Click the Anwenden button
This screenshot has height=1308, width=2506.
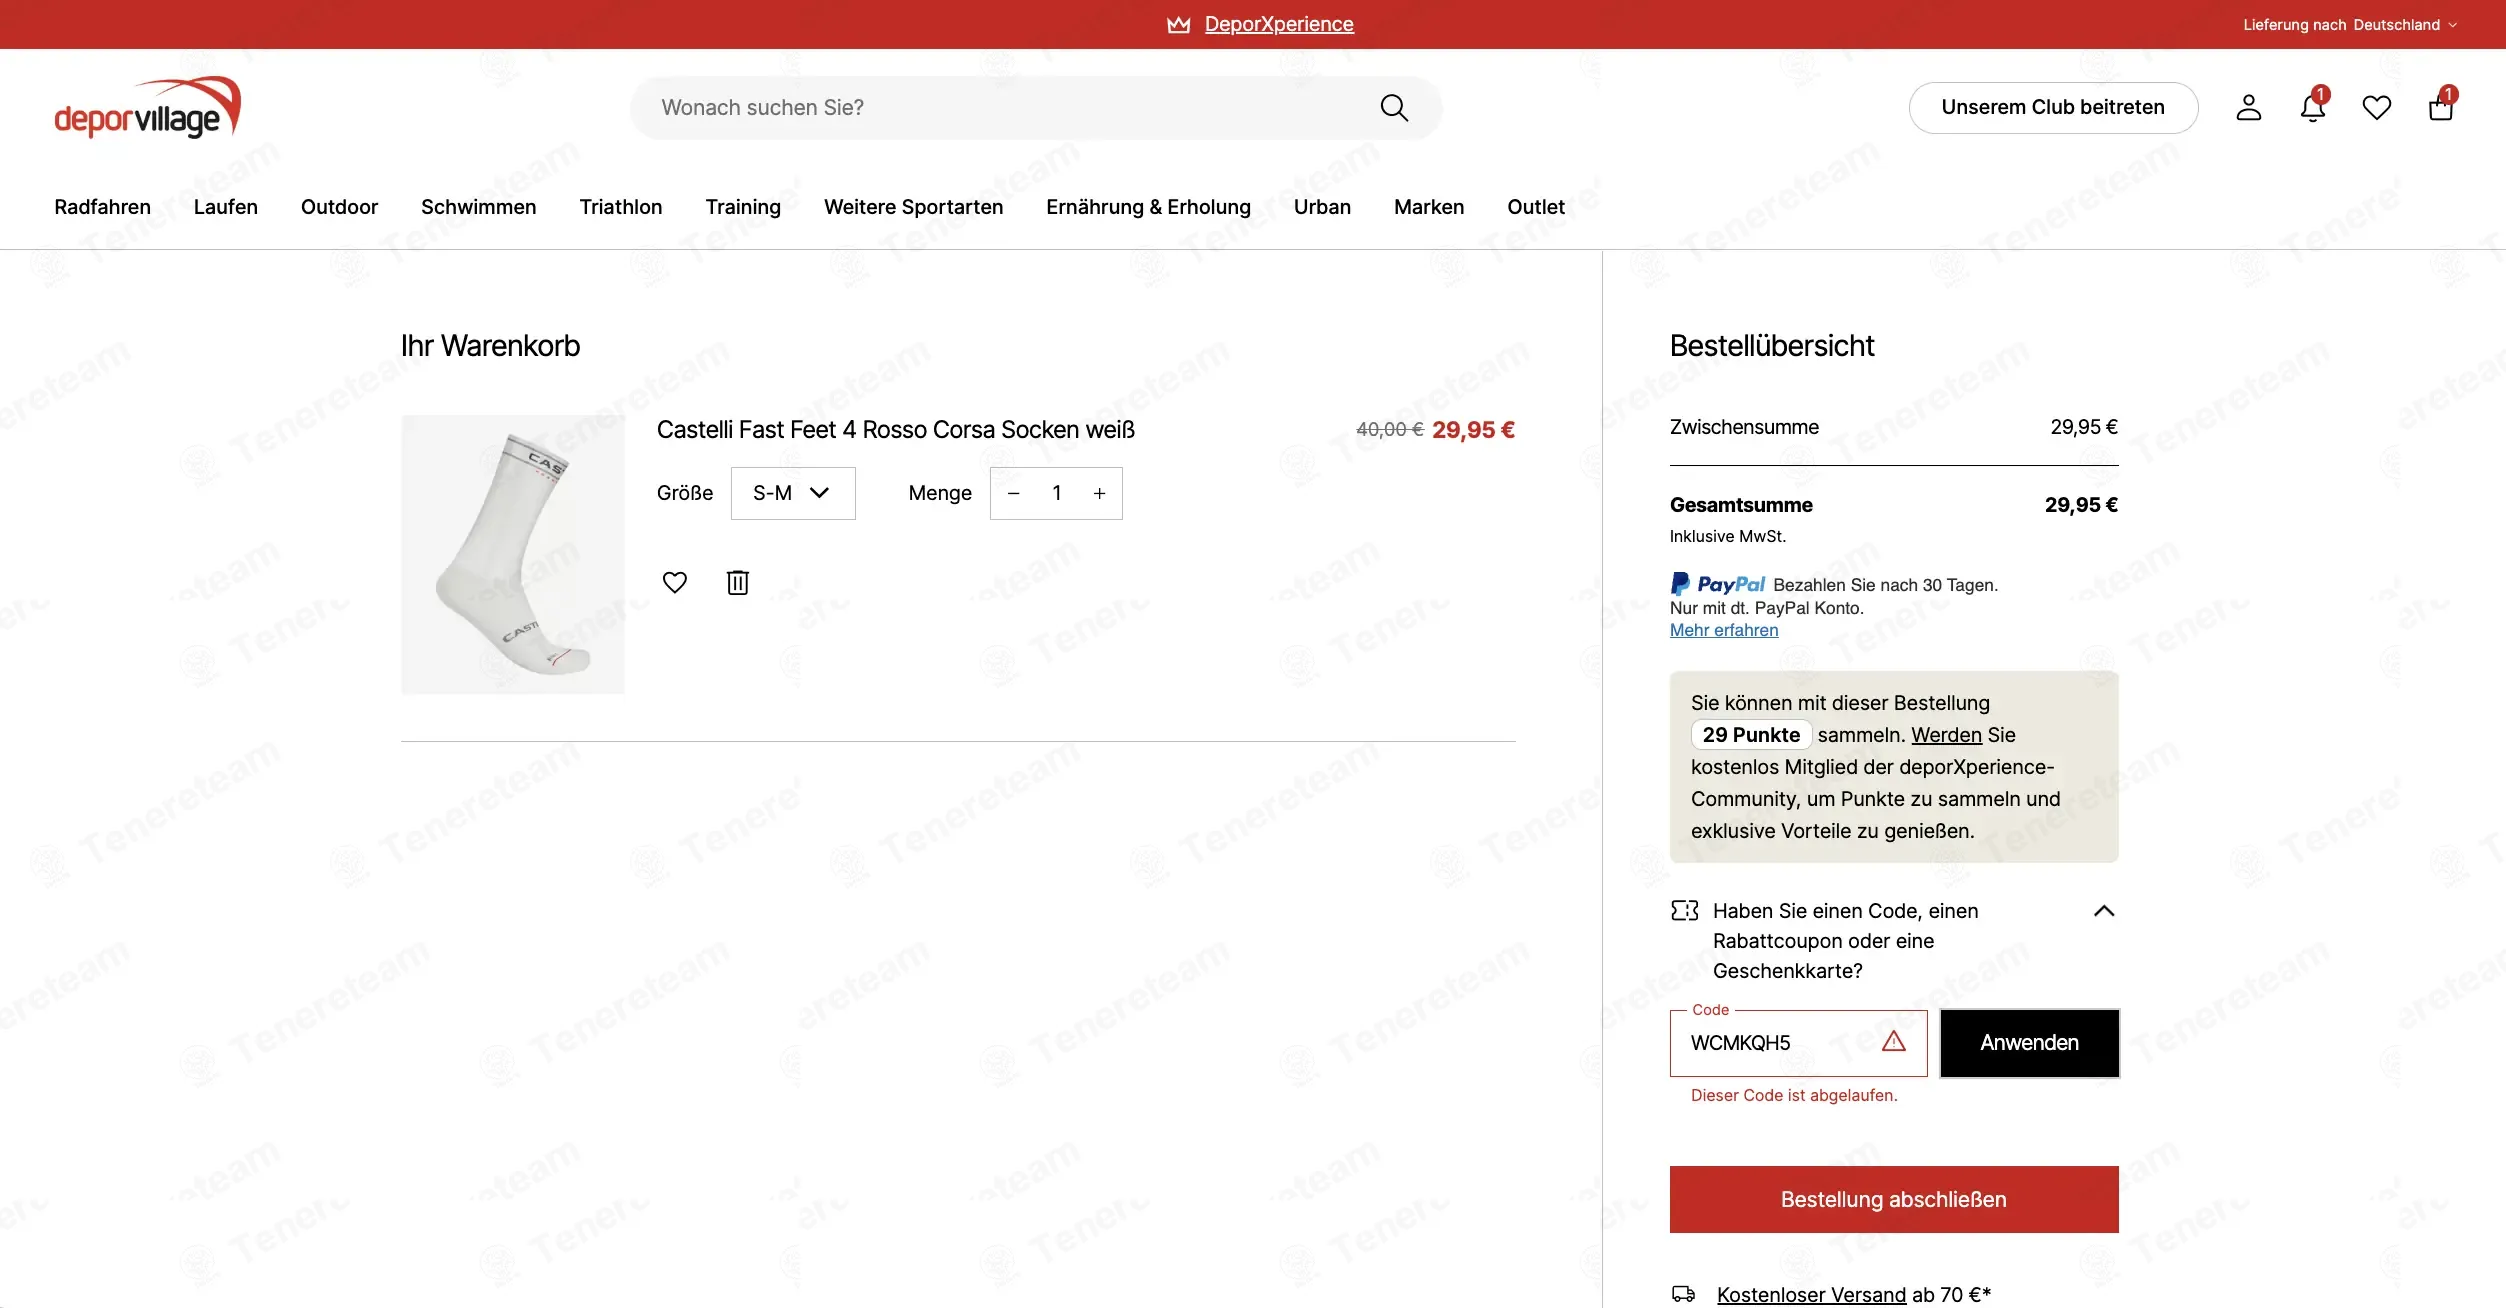click(2030, 1043)
